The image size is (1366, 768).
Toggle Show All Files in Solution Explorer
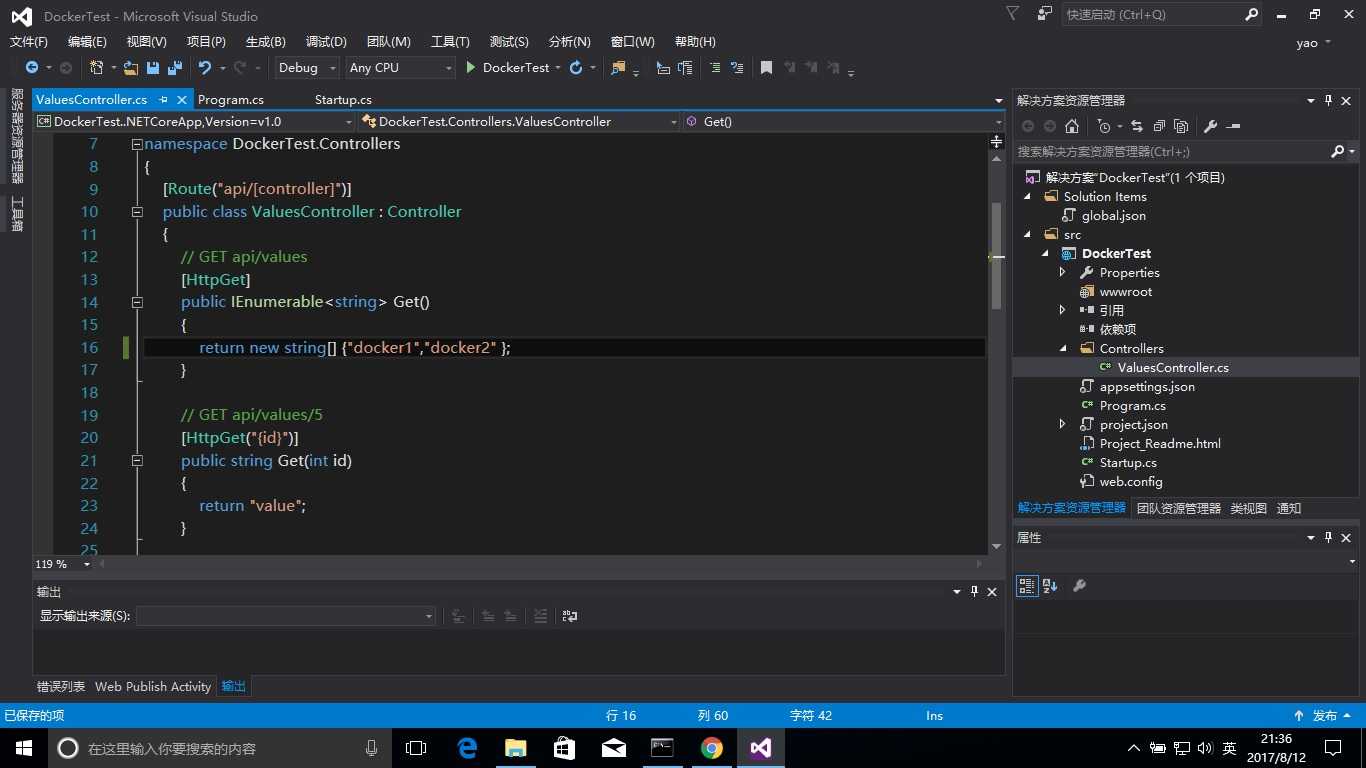pos(1181,126)
